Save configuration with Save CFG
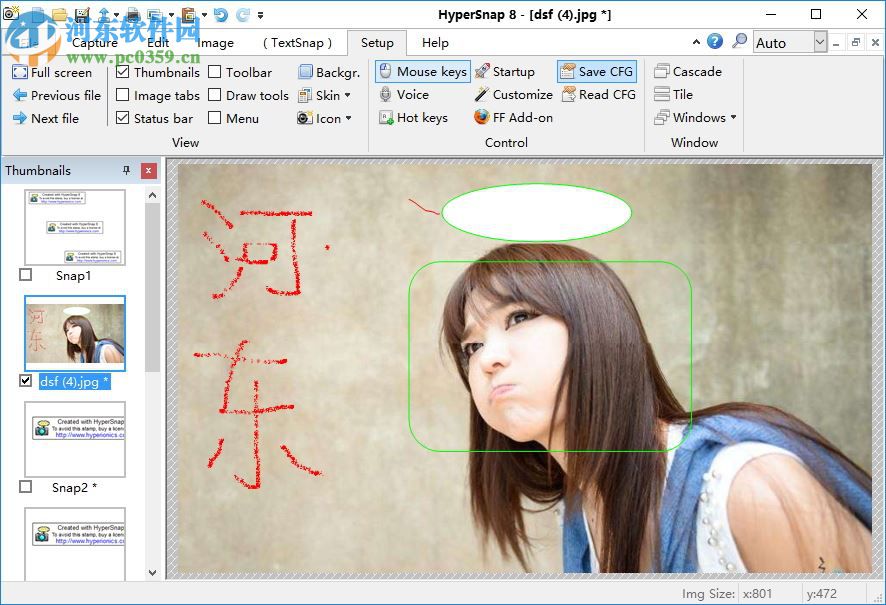 pyautogui.click(x=597, y=71)
